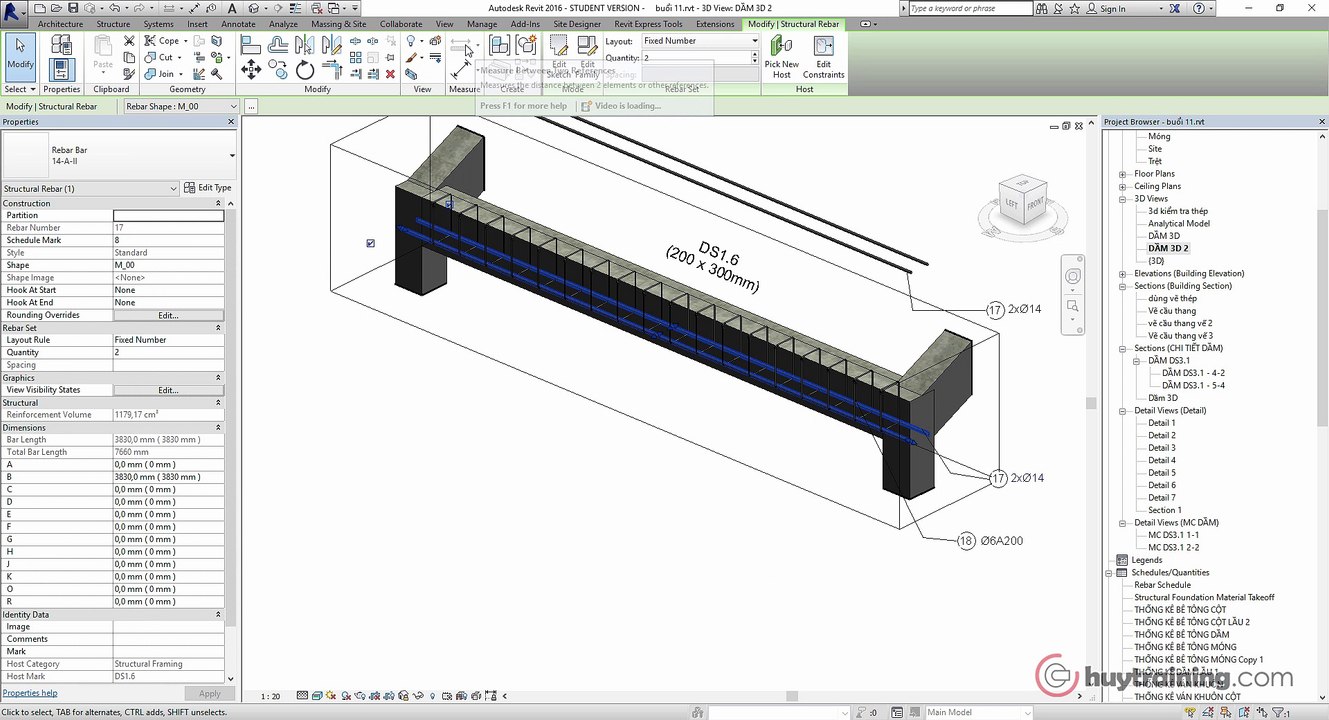The height and width of the screenshot is (720, 1329).
Task: Toggle the checkbox left of the beam's bounding box
Action: [x=371, y=243]
